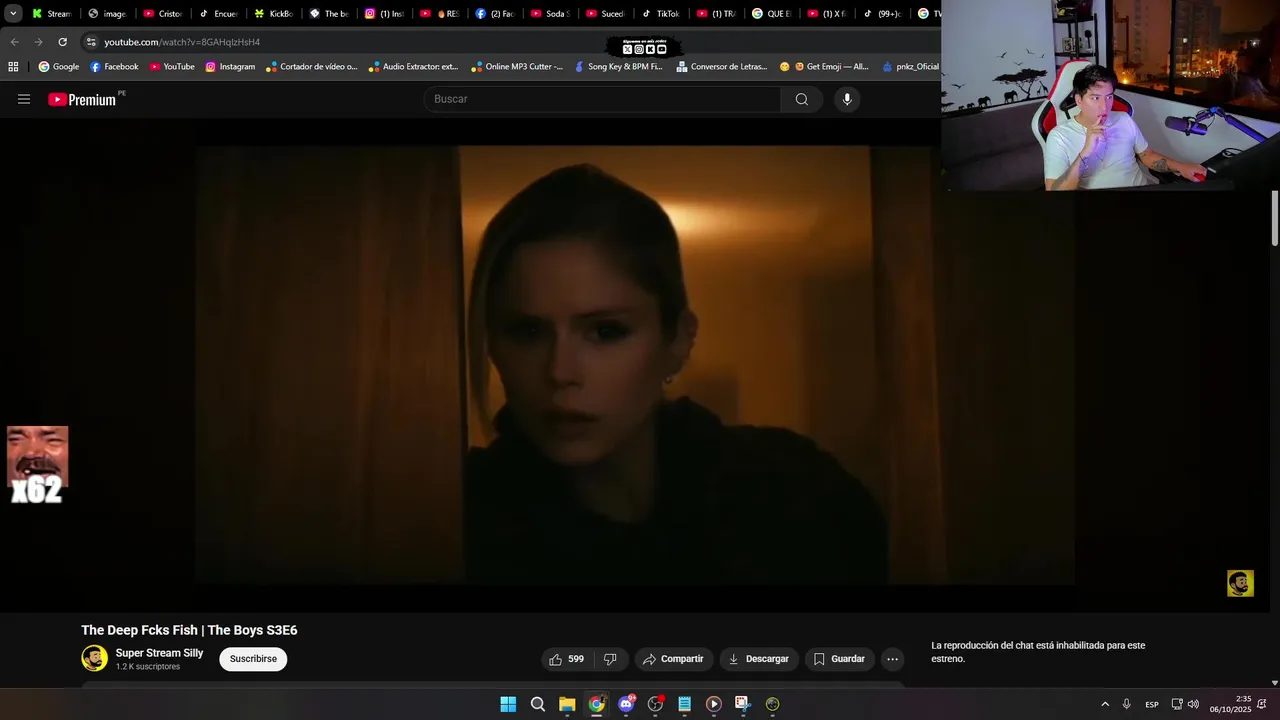Open volume control from system tray

(x=1193, y=704)
